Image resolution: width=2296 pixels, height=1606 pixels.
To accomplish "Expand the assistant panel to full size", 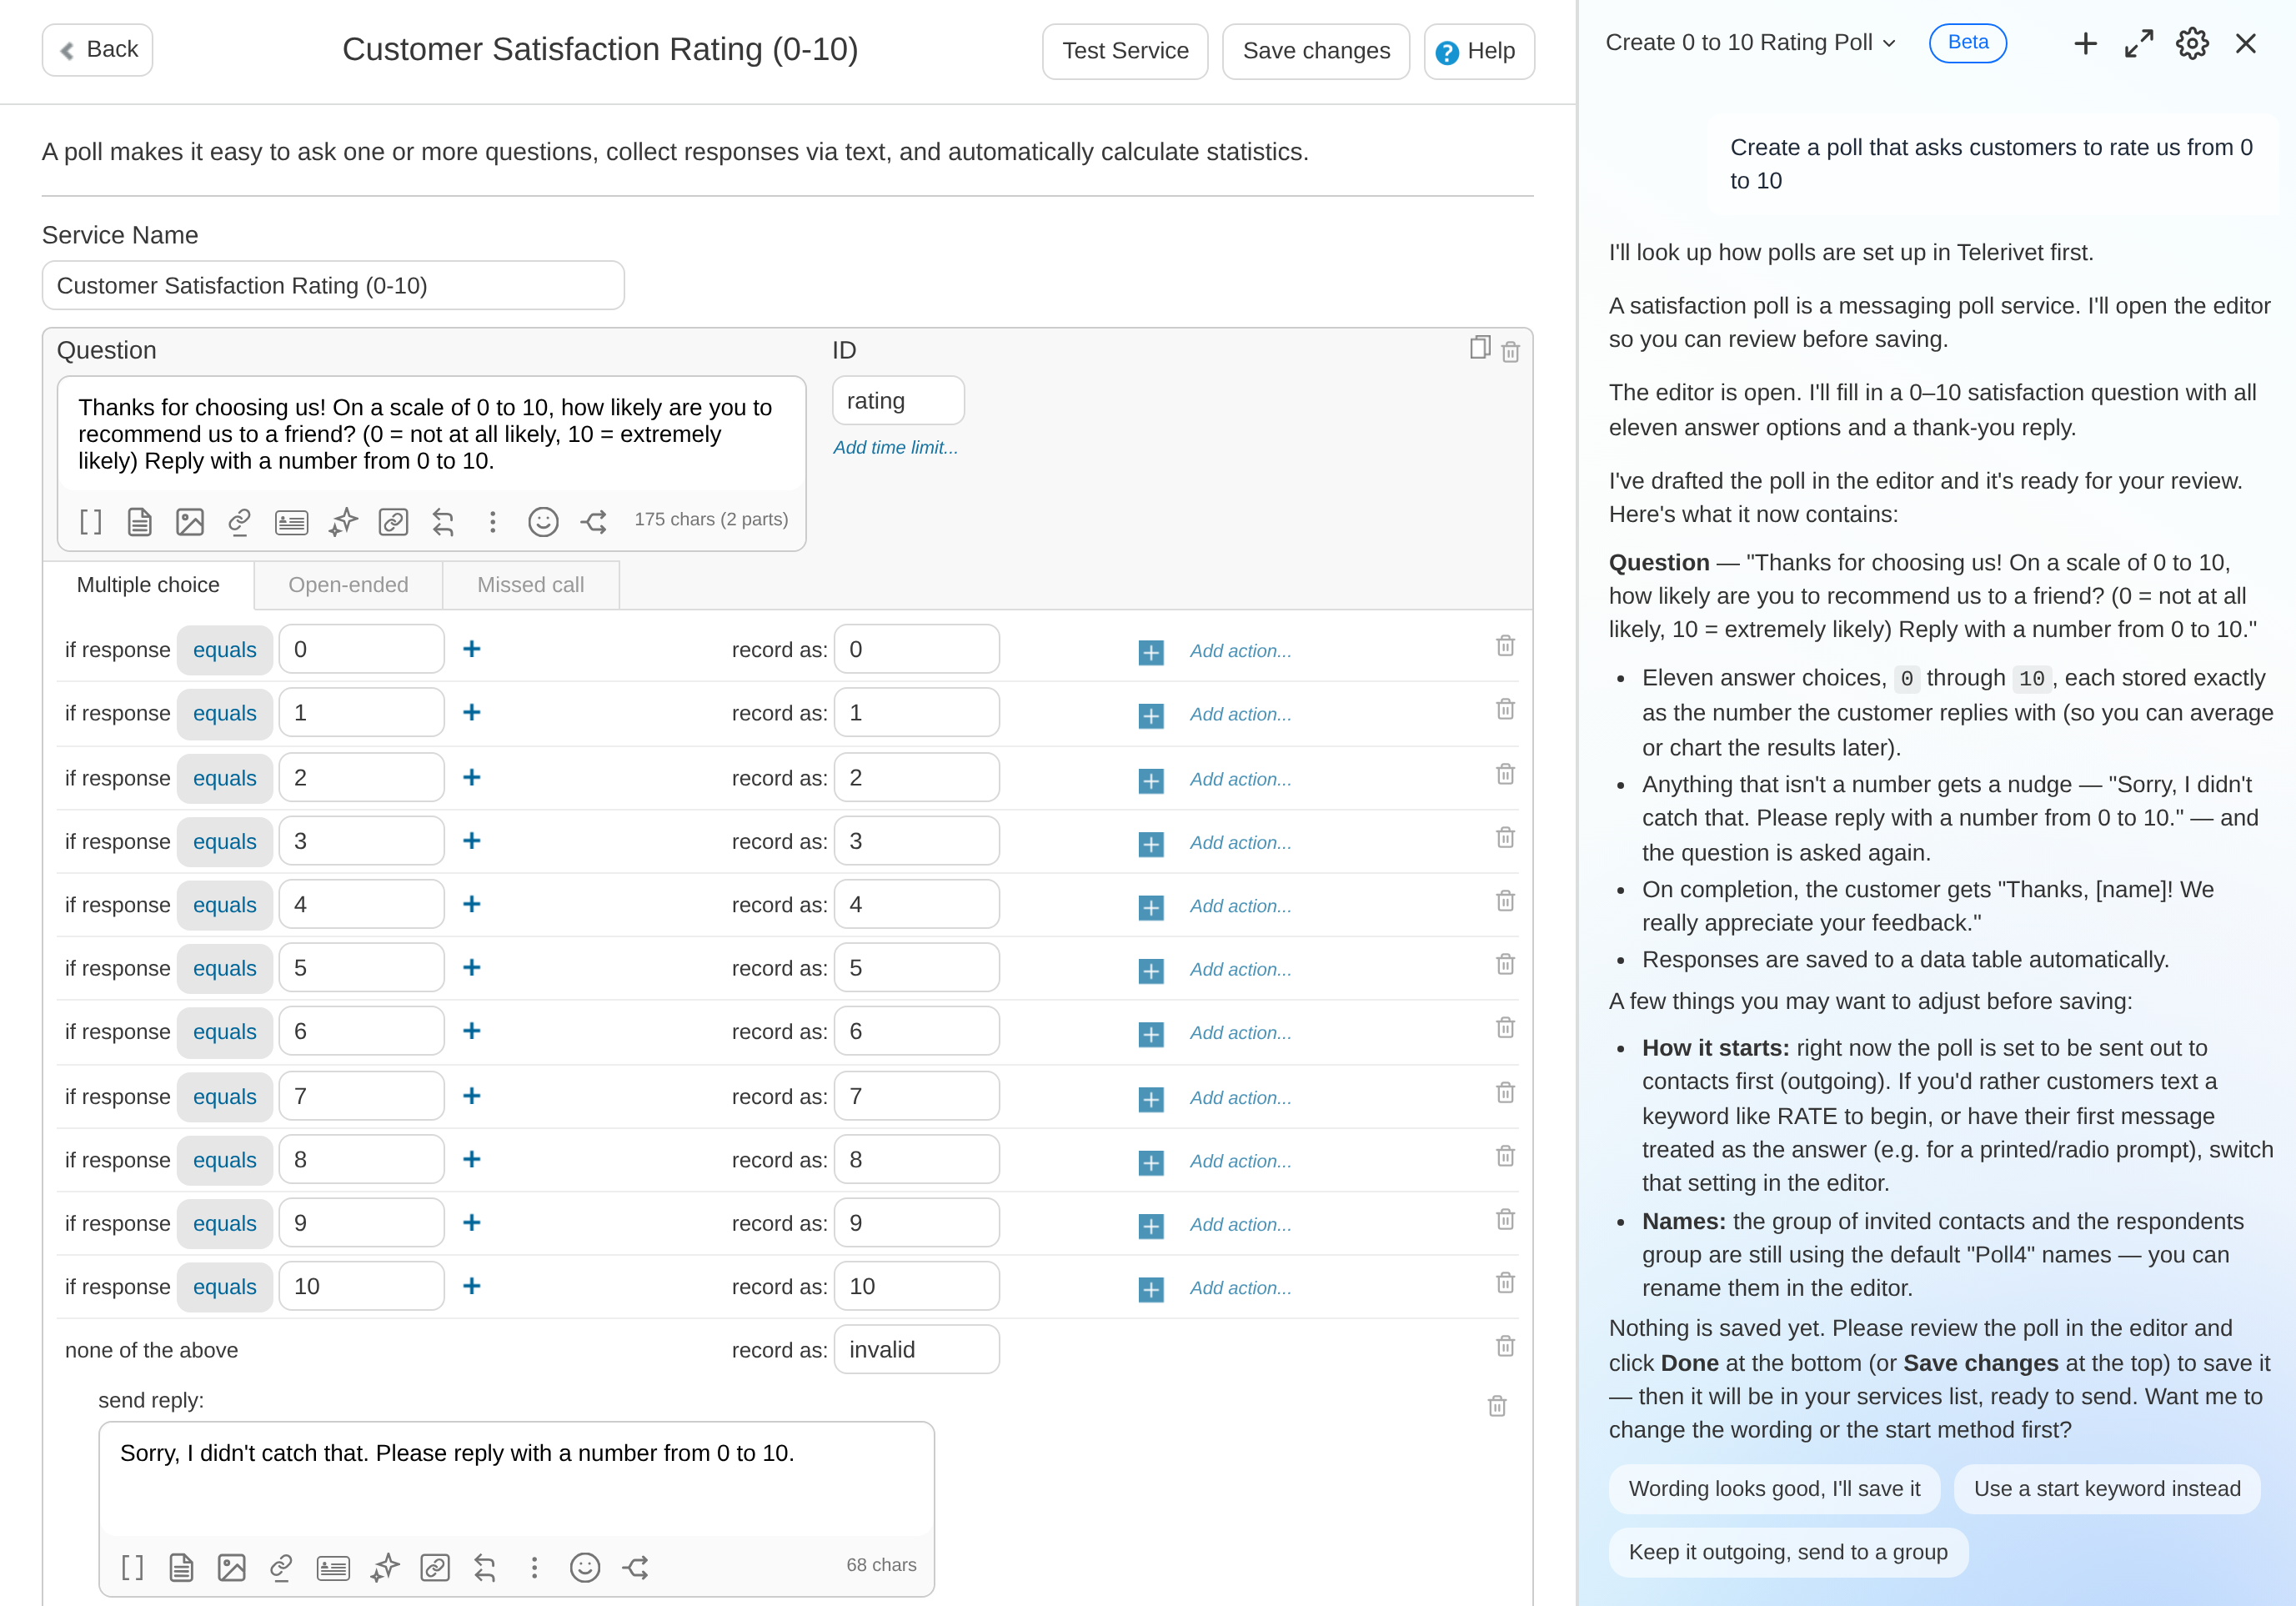I will coord(2138,43).
